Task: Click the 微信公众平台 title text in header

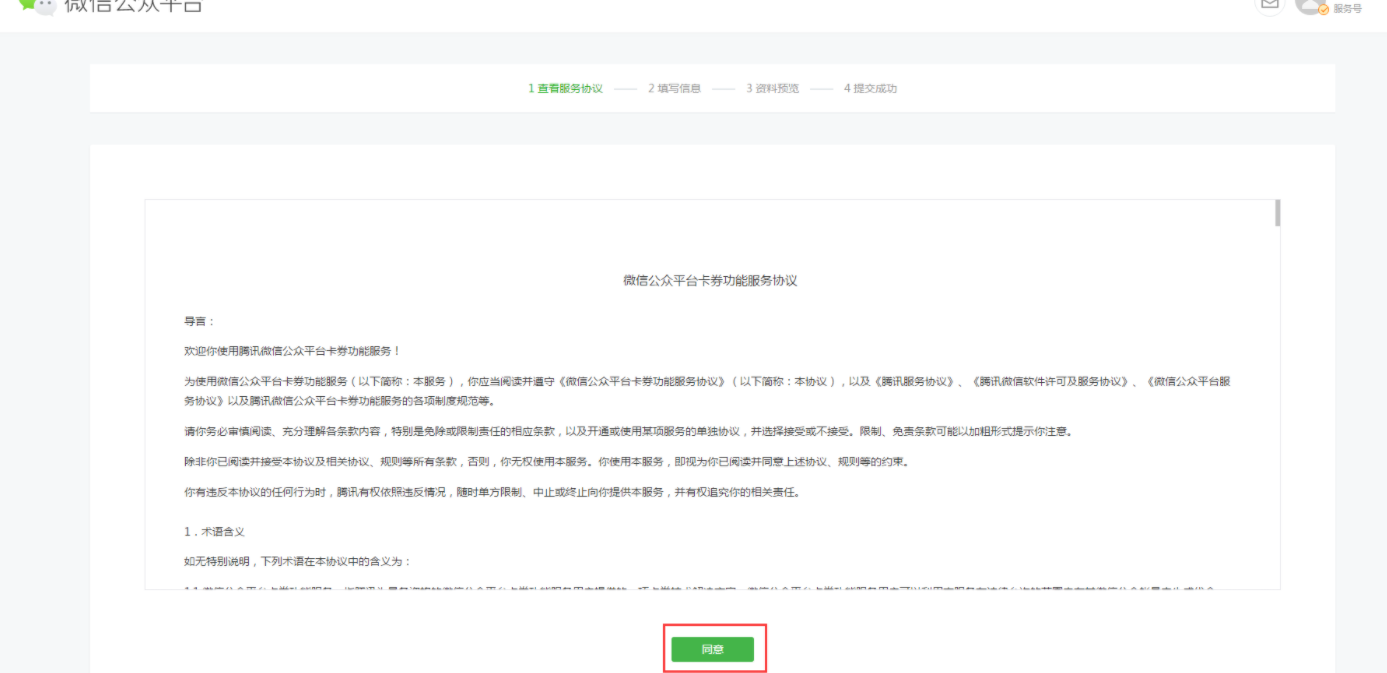Action: (133, 6)
